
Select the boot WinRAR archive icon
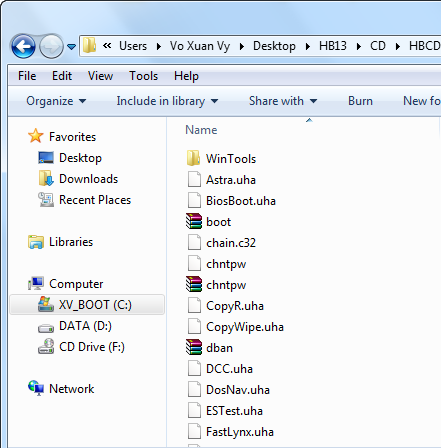coord(194,221)
